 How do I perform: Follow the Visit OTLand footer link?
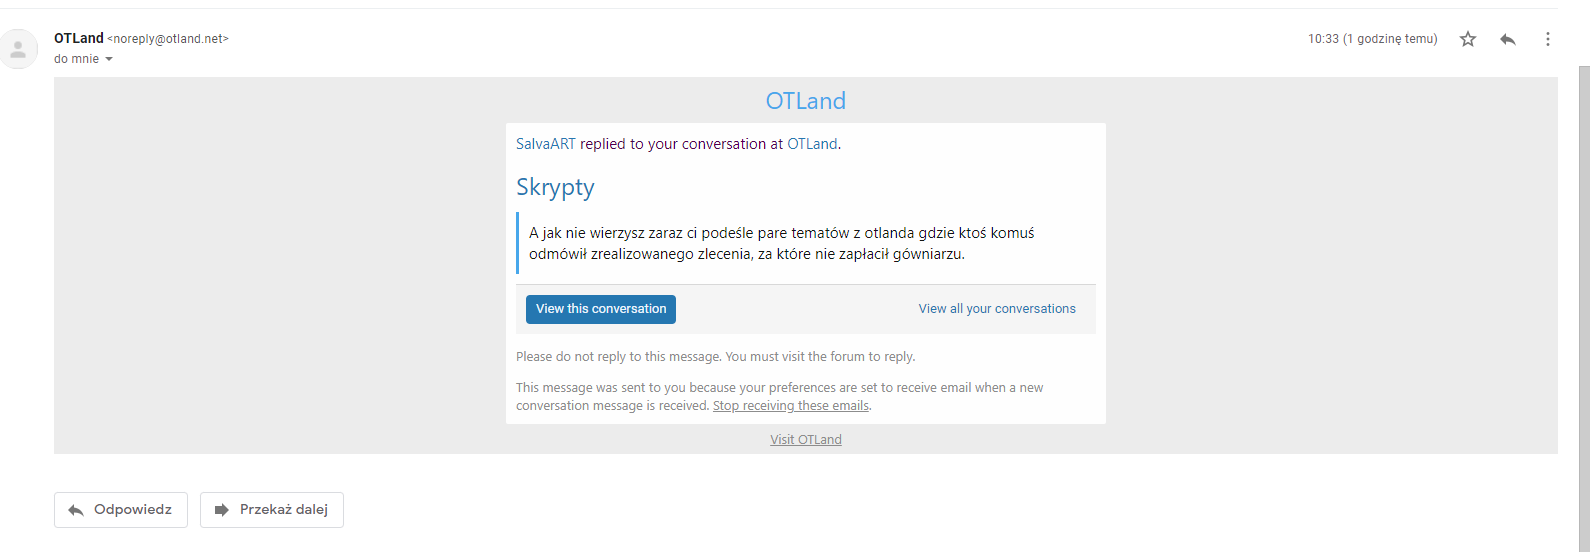coord(806,440)
